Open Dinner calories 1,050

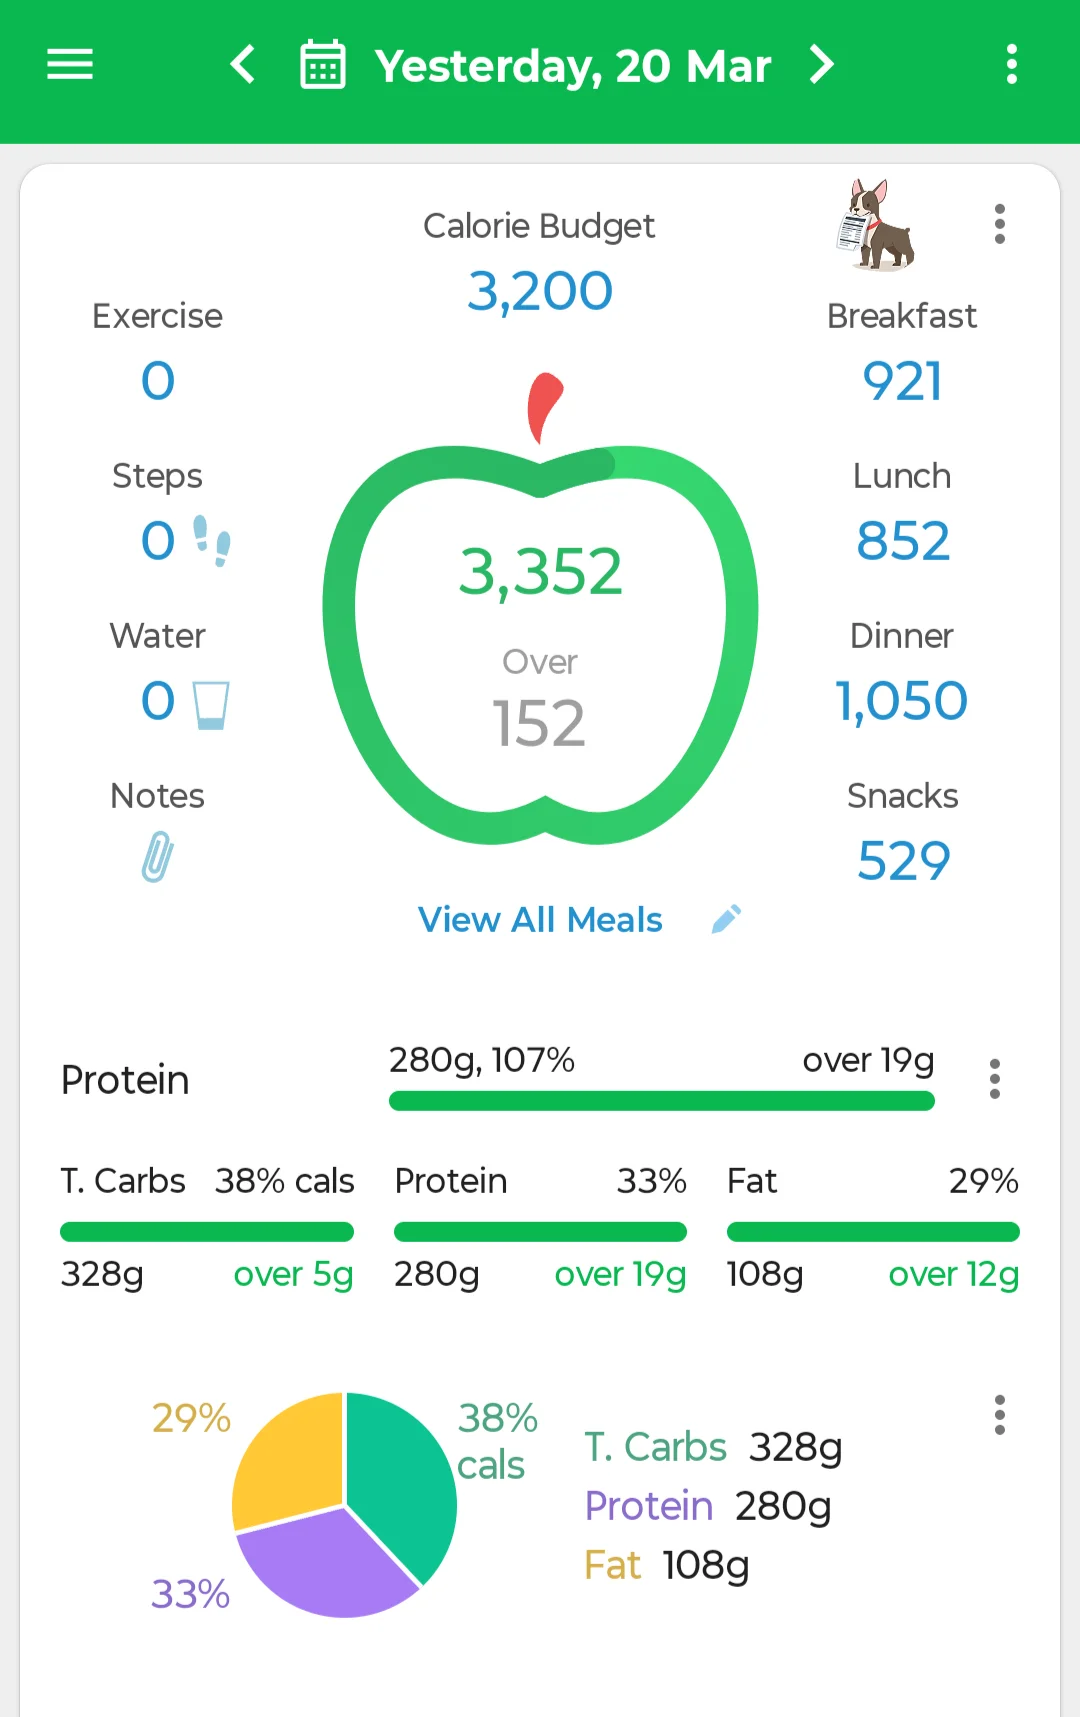[x=901, y=700]
